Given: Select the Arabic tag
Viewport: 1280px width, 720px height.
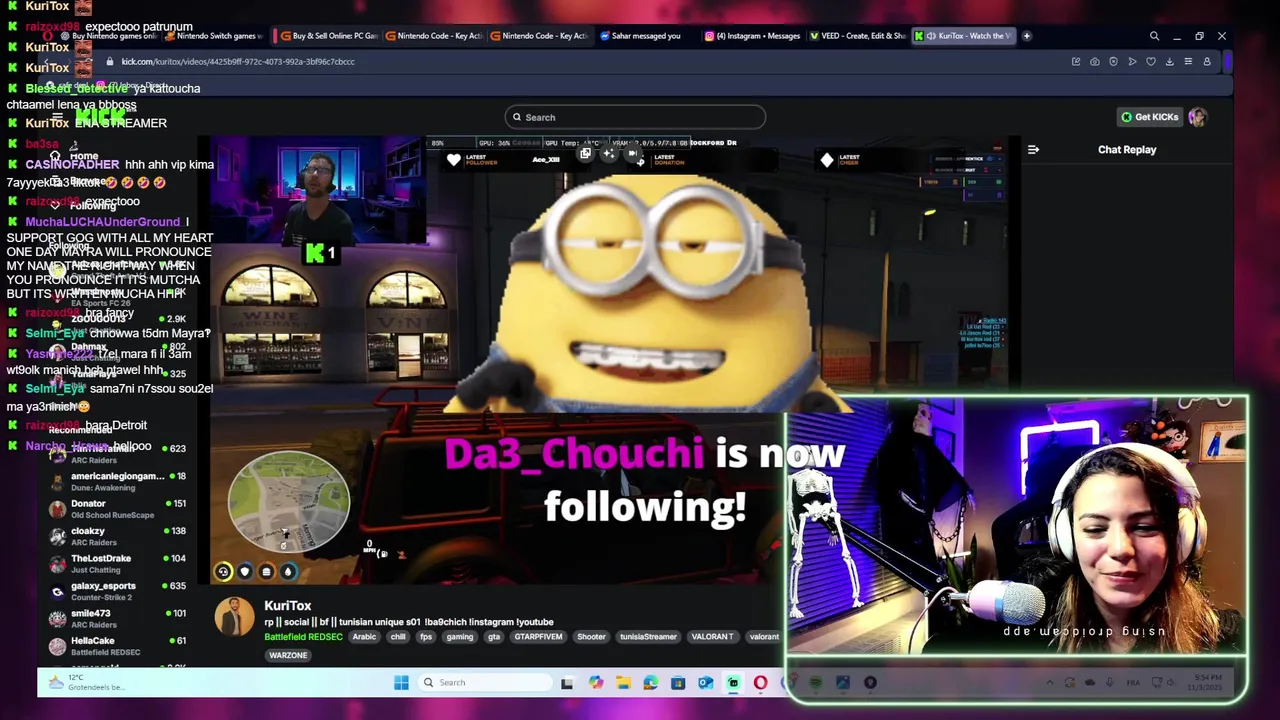Looking at the screenshot, I should (x=364, y=637).
